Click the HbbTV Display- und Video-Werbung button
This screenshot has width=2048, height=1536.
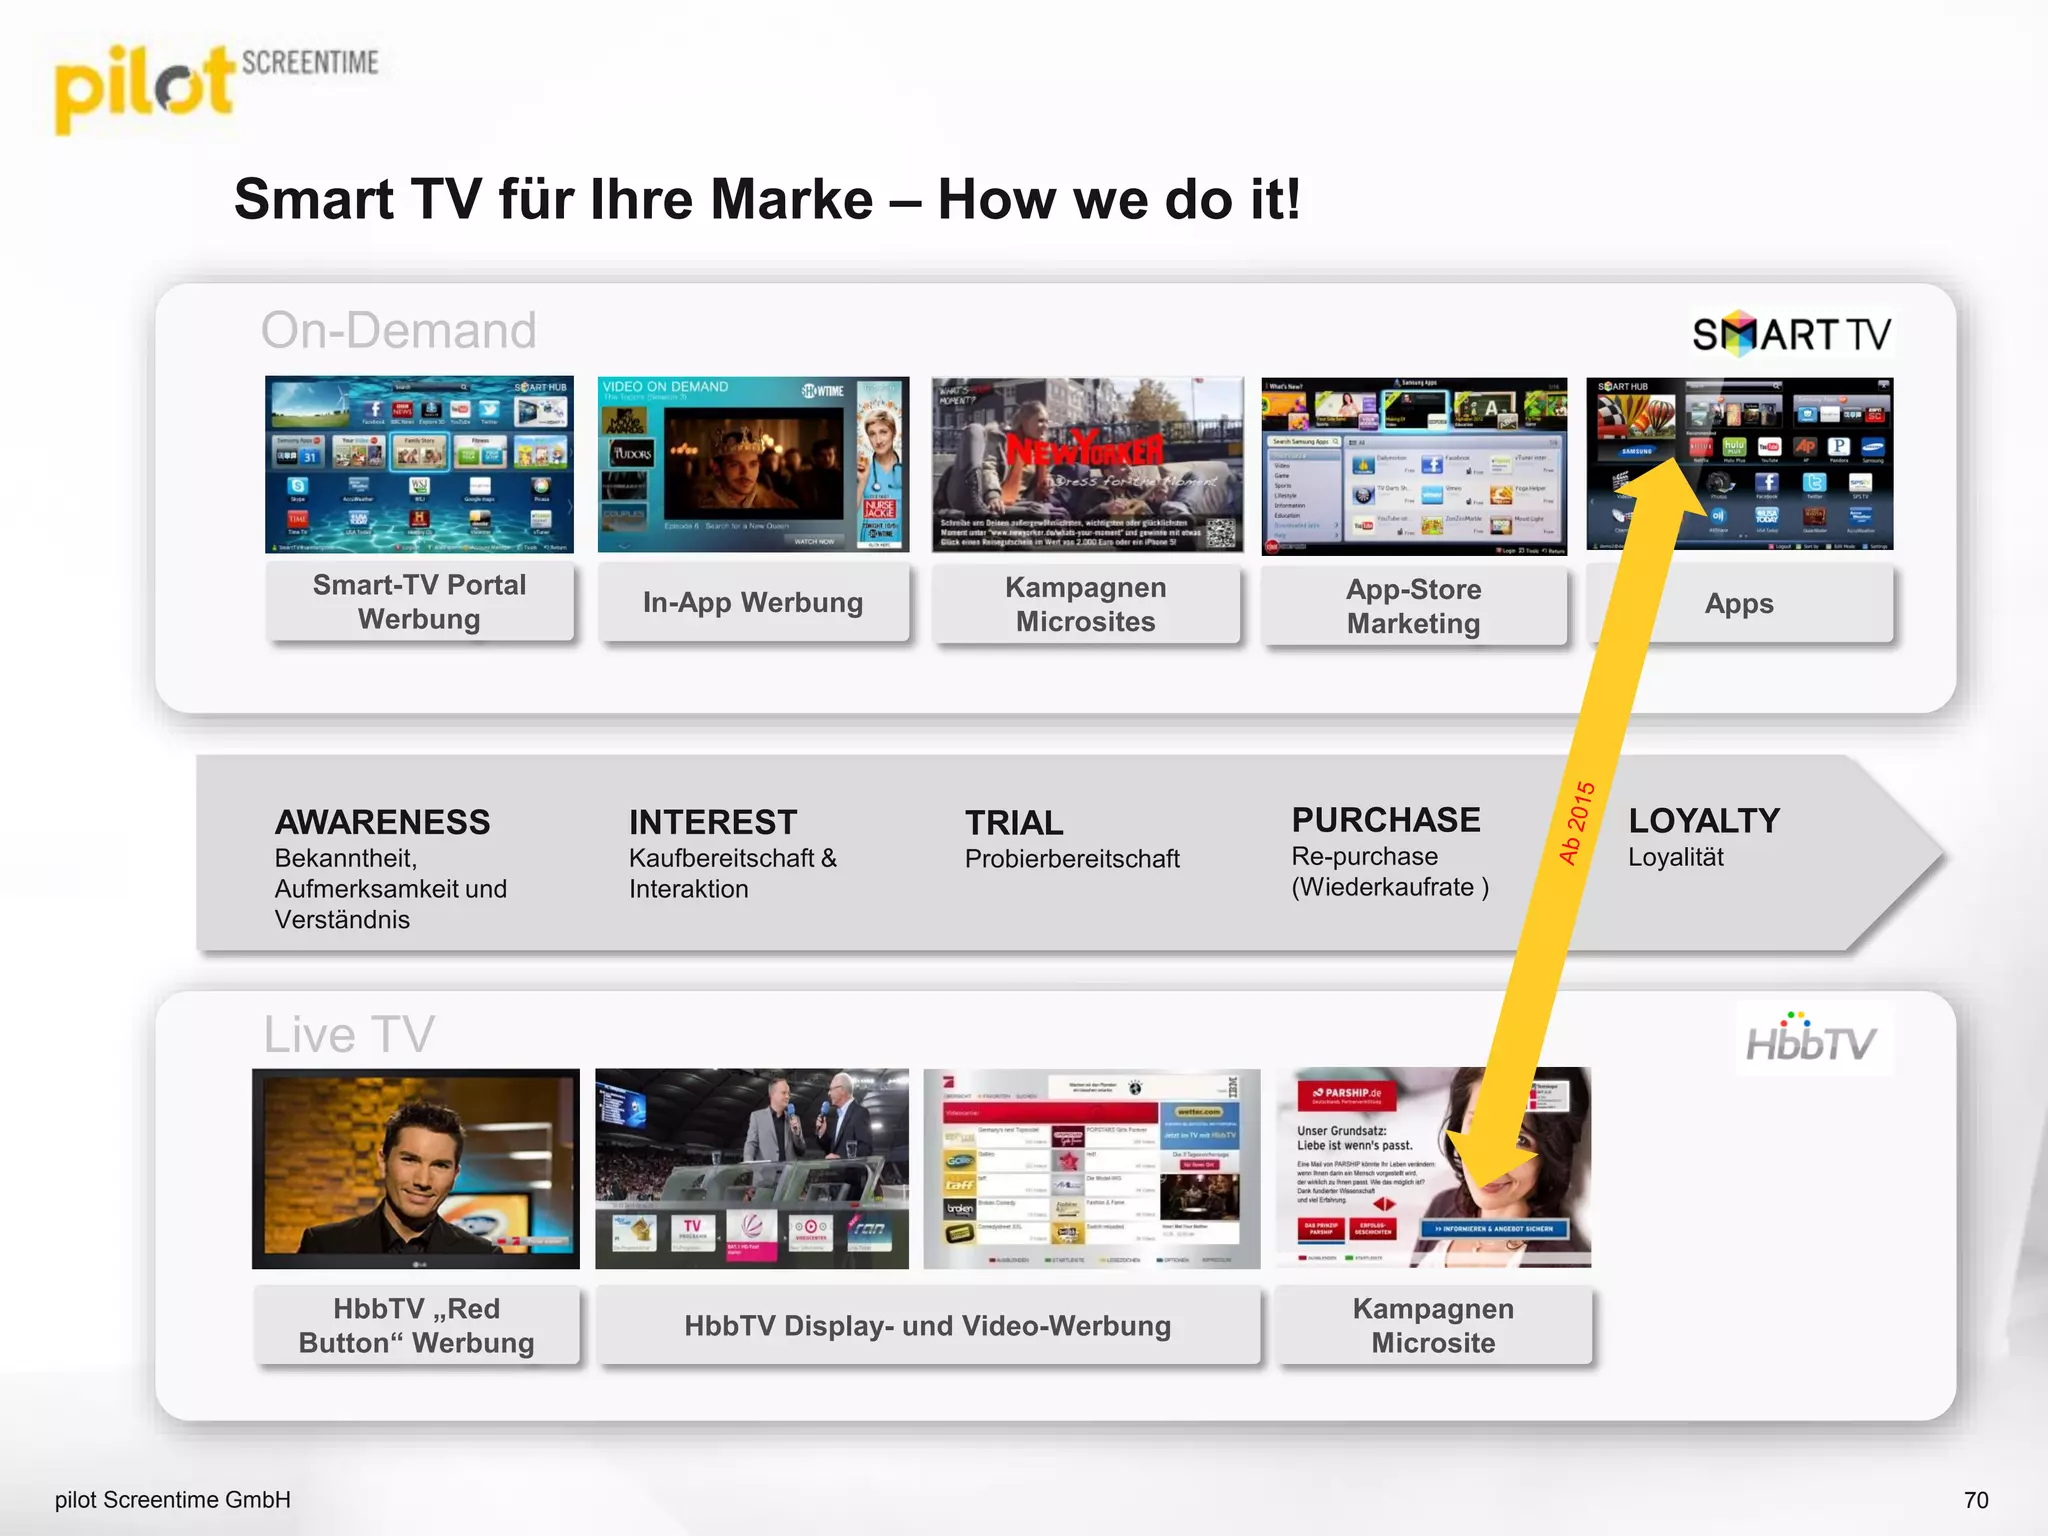point(927,1326)
